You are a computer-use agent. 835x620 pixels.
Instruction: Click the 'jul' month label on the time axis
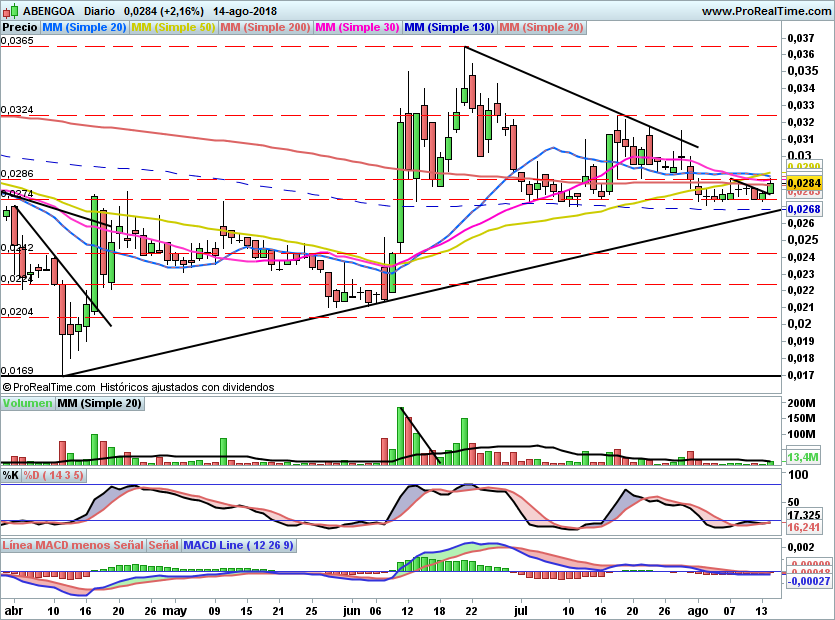pos(521,611)
